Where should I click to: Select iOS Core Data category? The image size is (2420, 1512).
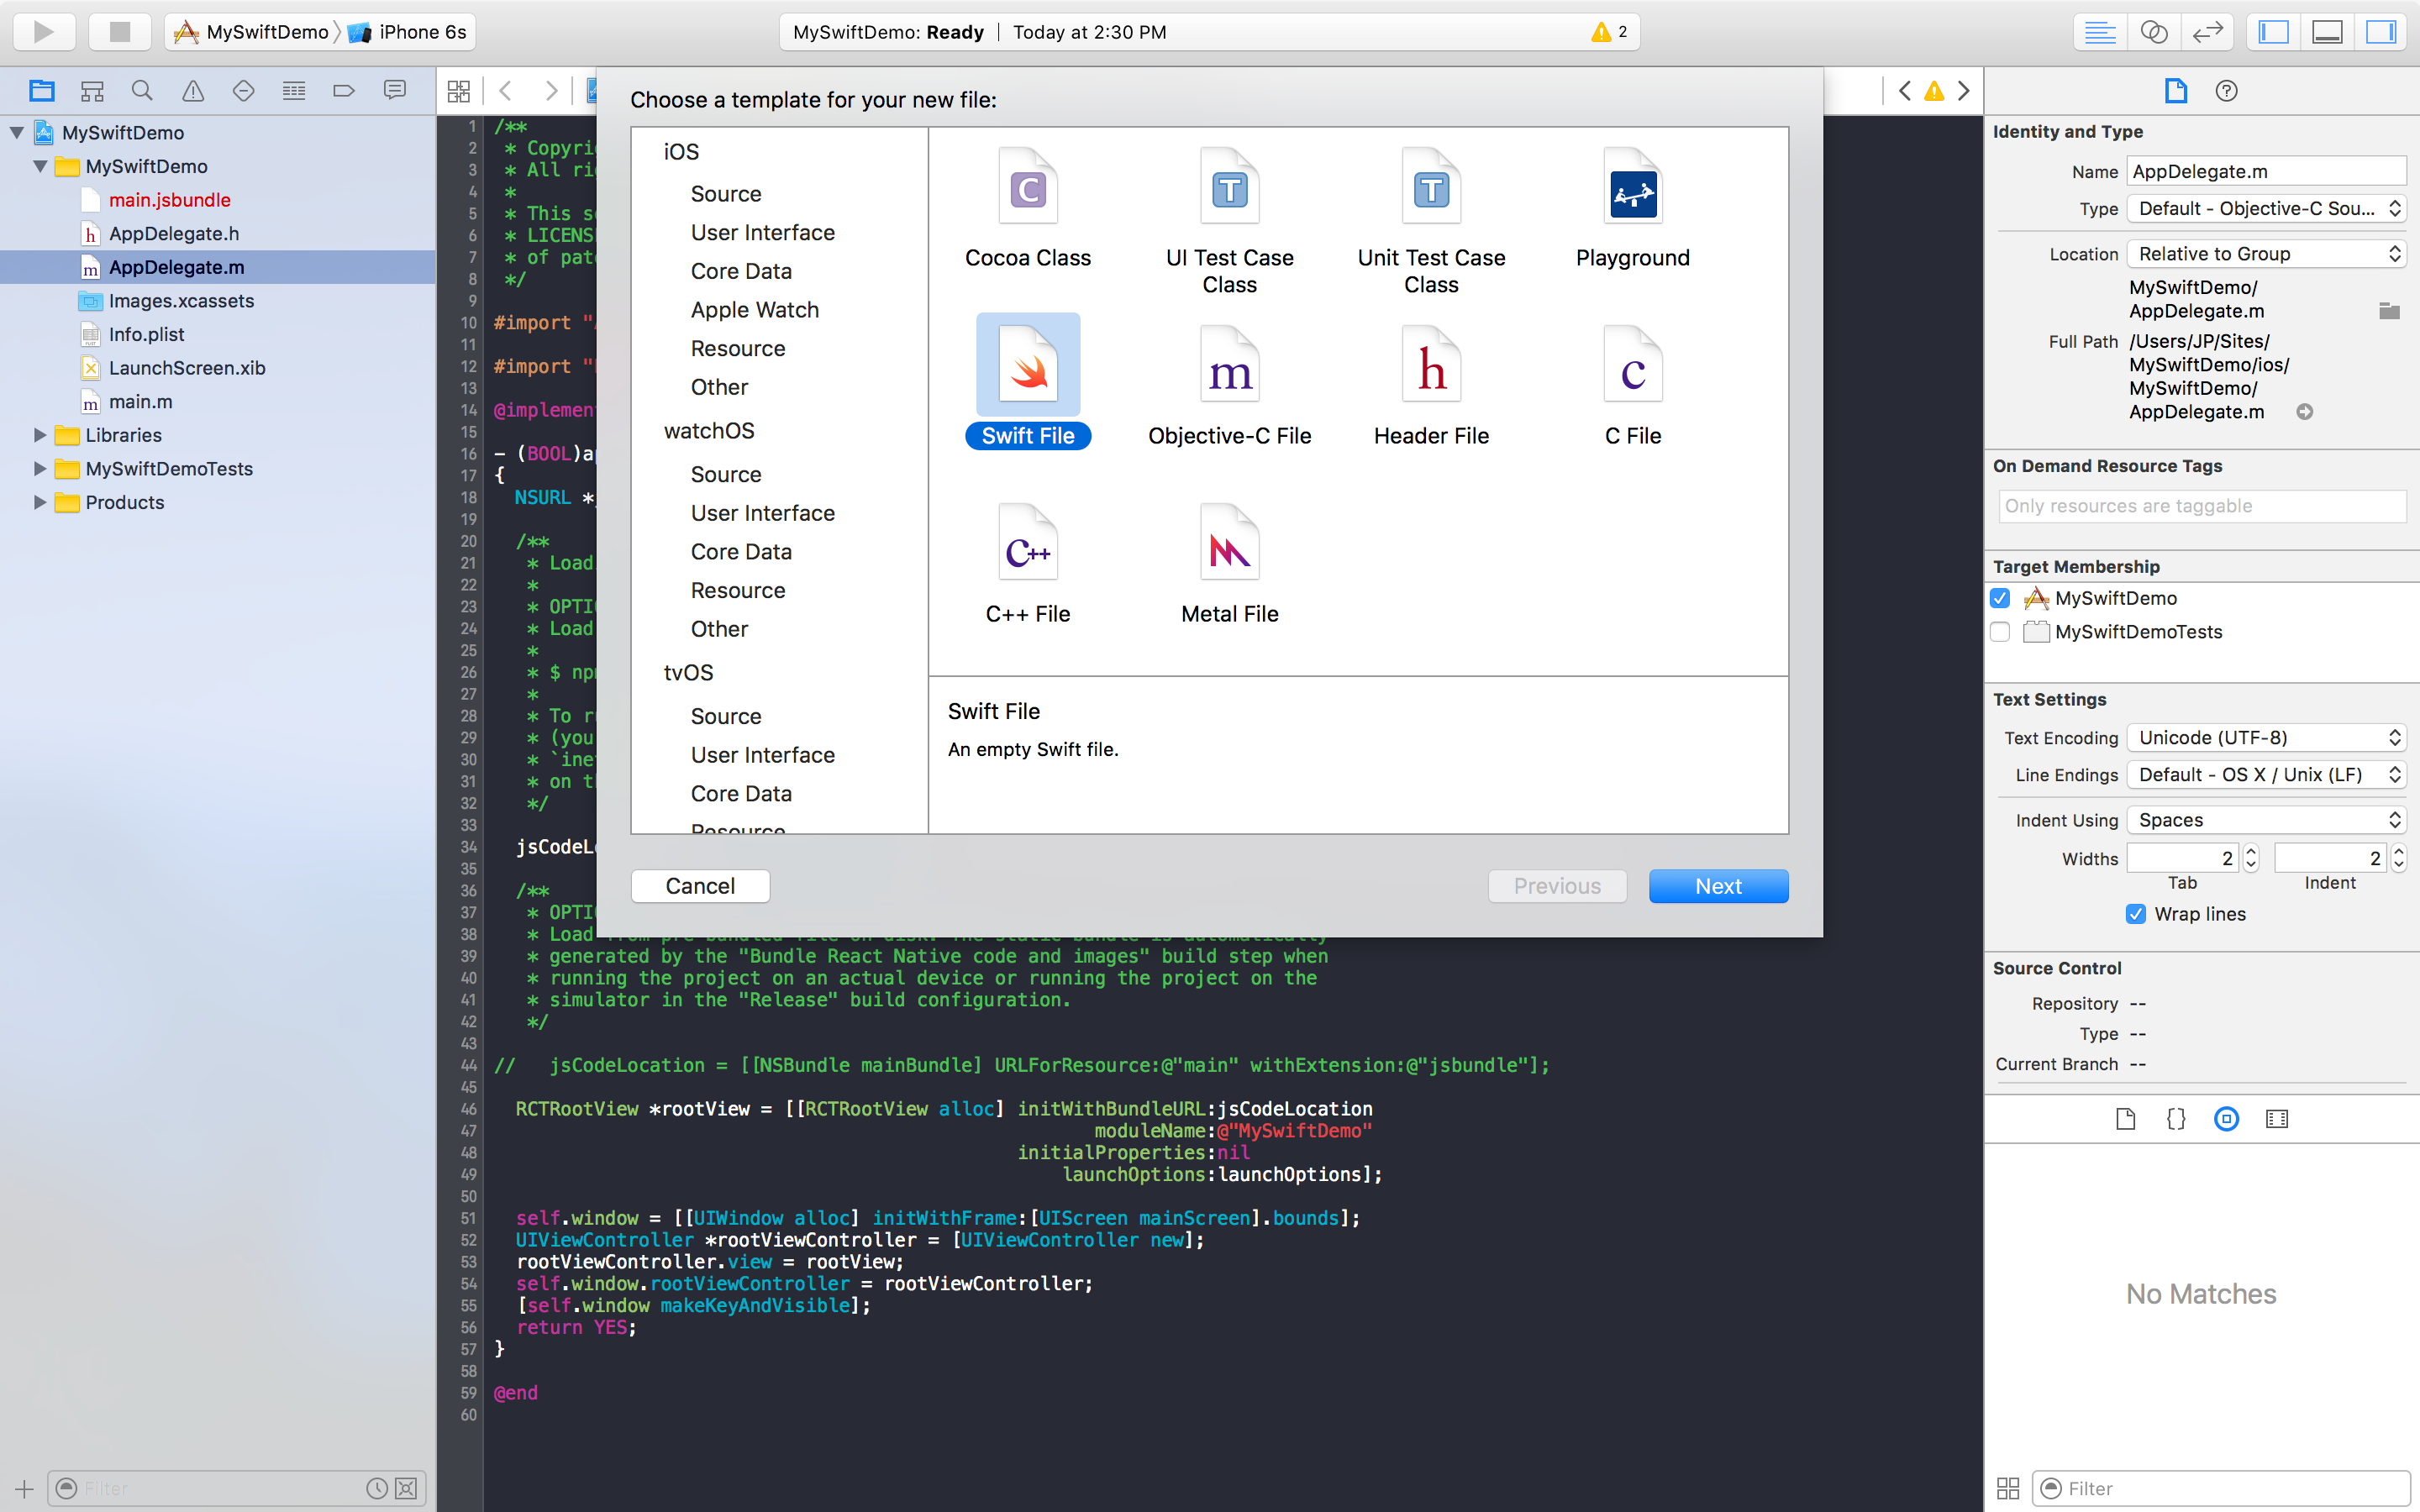coord(741,271)
